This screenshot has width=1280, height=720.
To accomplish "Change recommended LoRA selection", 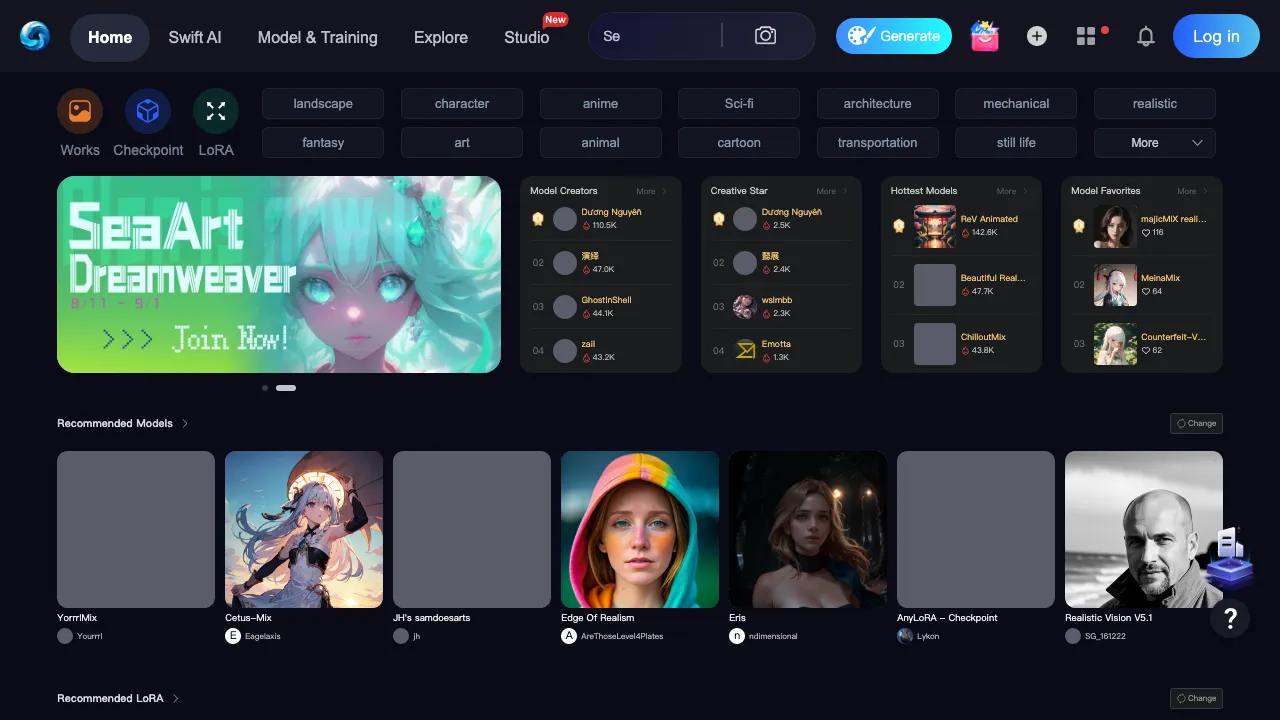I will point(1196,699).
